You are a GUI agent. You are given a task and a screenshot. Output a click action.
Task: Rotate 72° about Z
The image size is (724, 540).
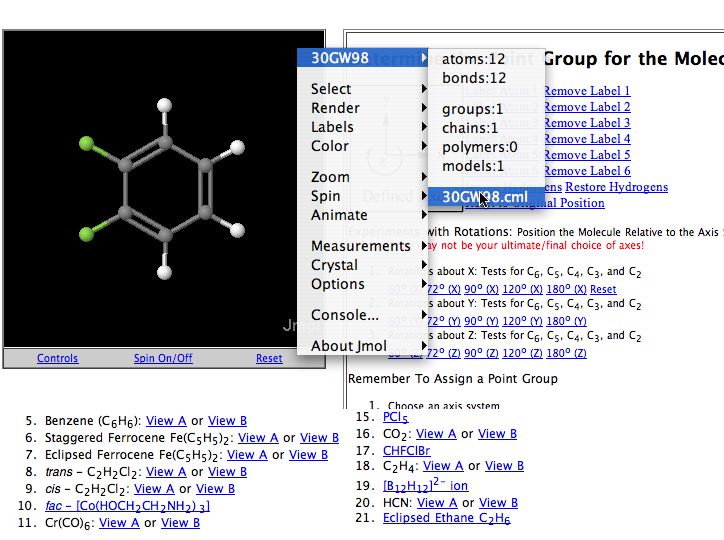click(443, 353)
